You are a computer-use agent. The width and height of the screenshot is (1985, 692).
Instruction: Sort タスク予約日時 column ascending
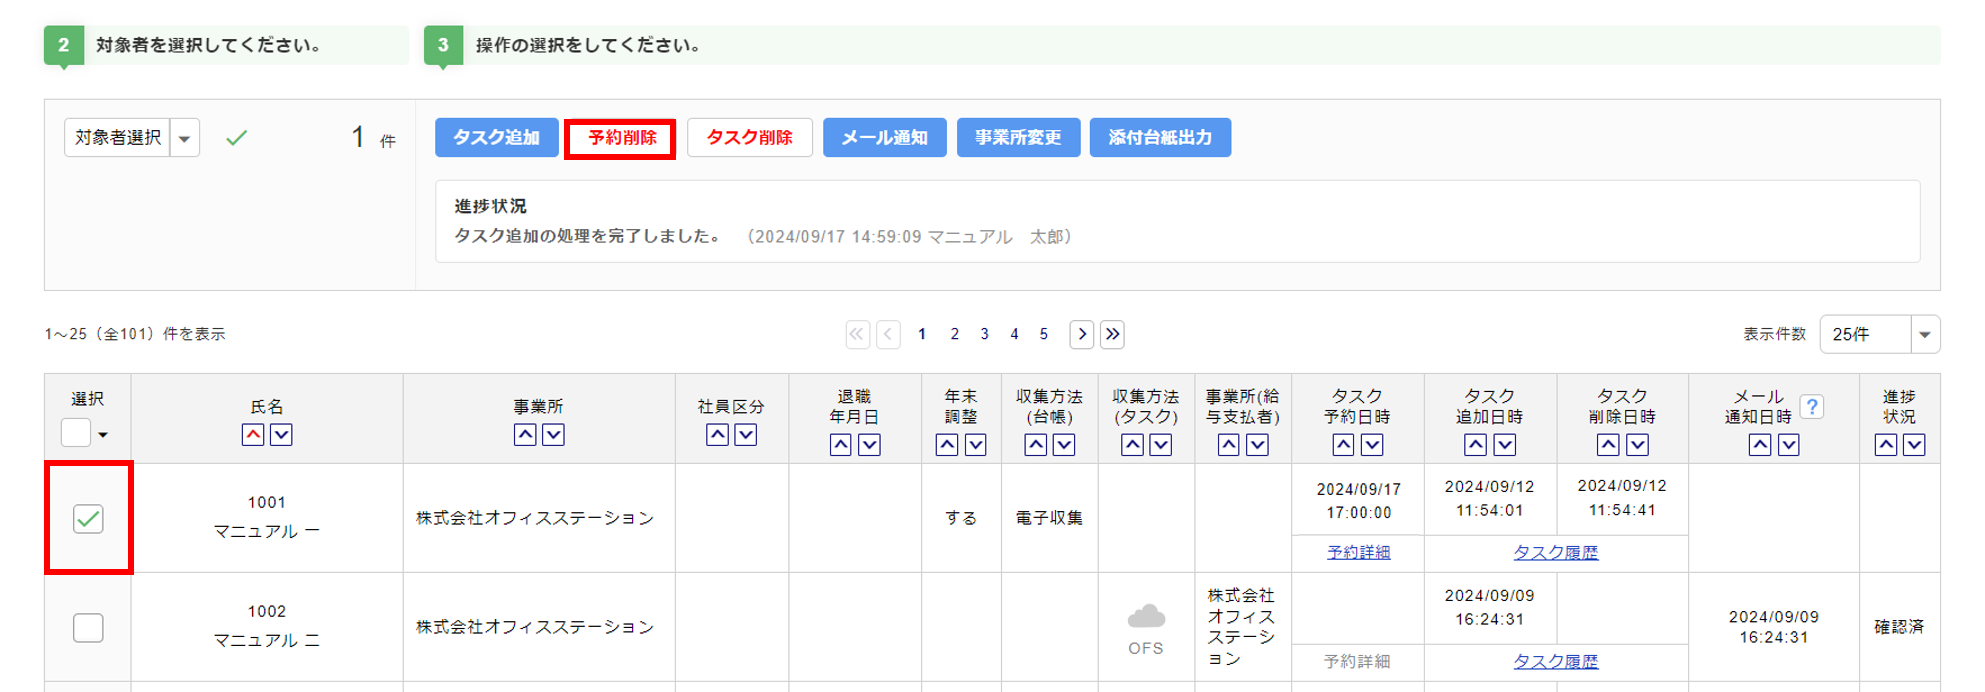pyautogui.click(x=1344, y=445)
